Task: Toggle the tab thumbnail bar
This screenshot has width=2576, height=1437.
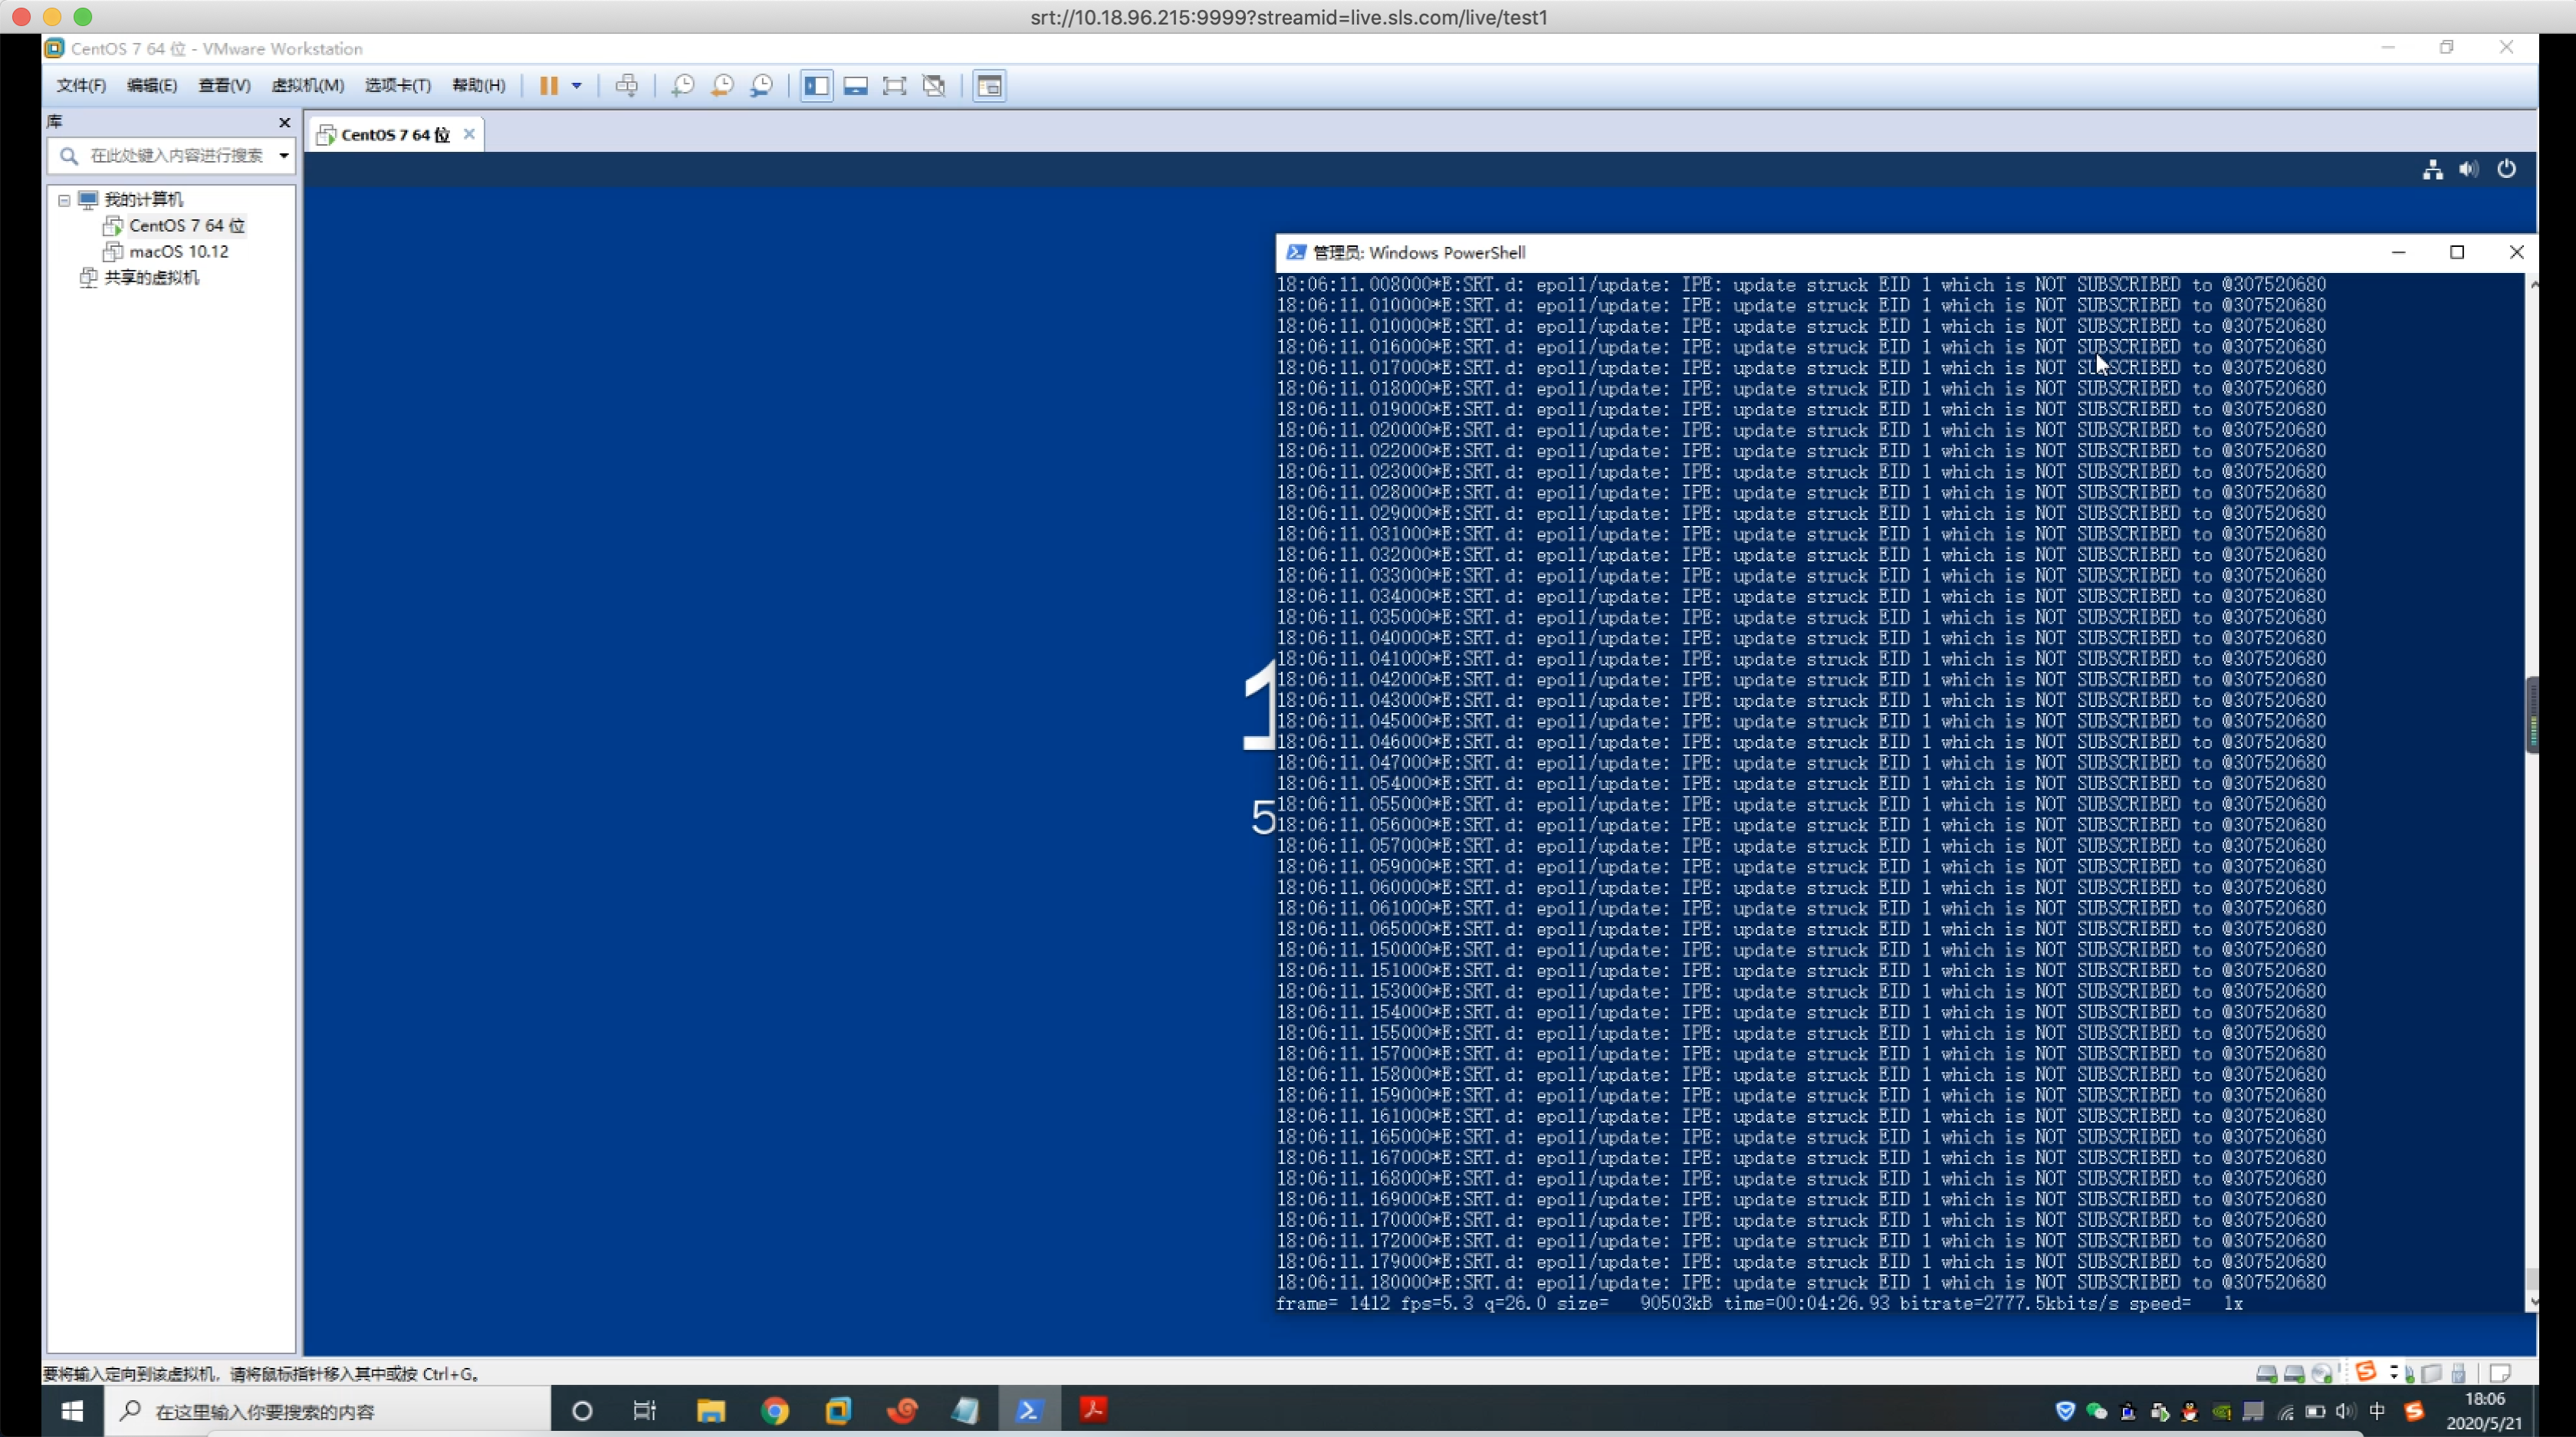Action: pos(856,86)
